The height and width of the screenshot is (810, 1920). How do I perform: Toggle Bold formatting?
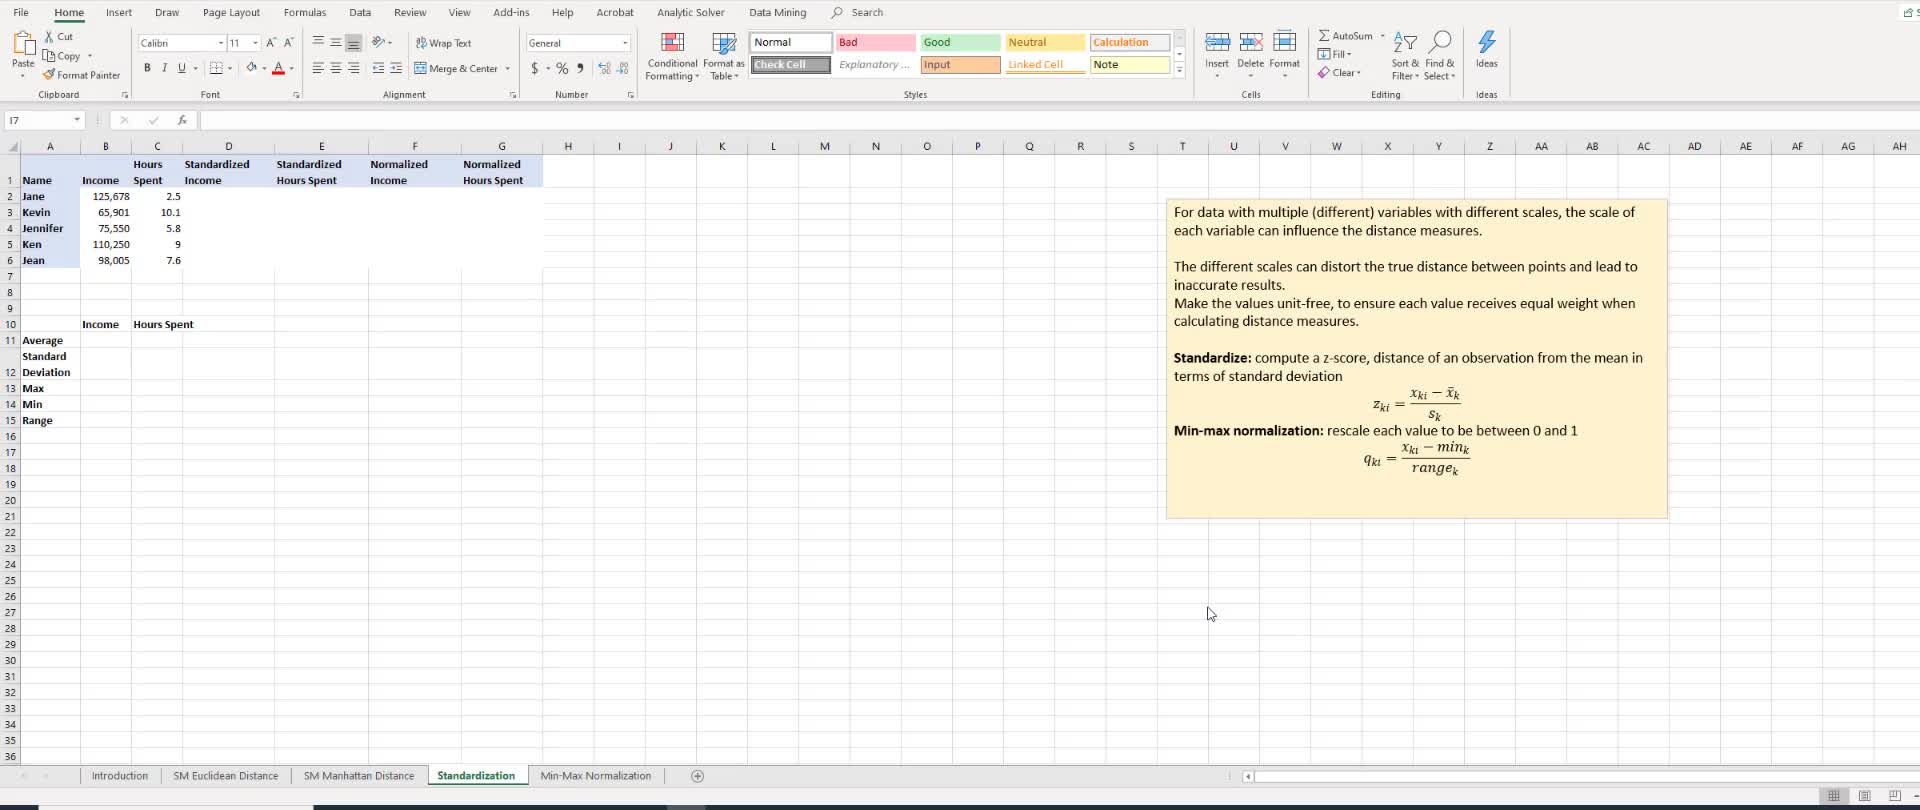click(x=147, y=68)
